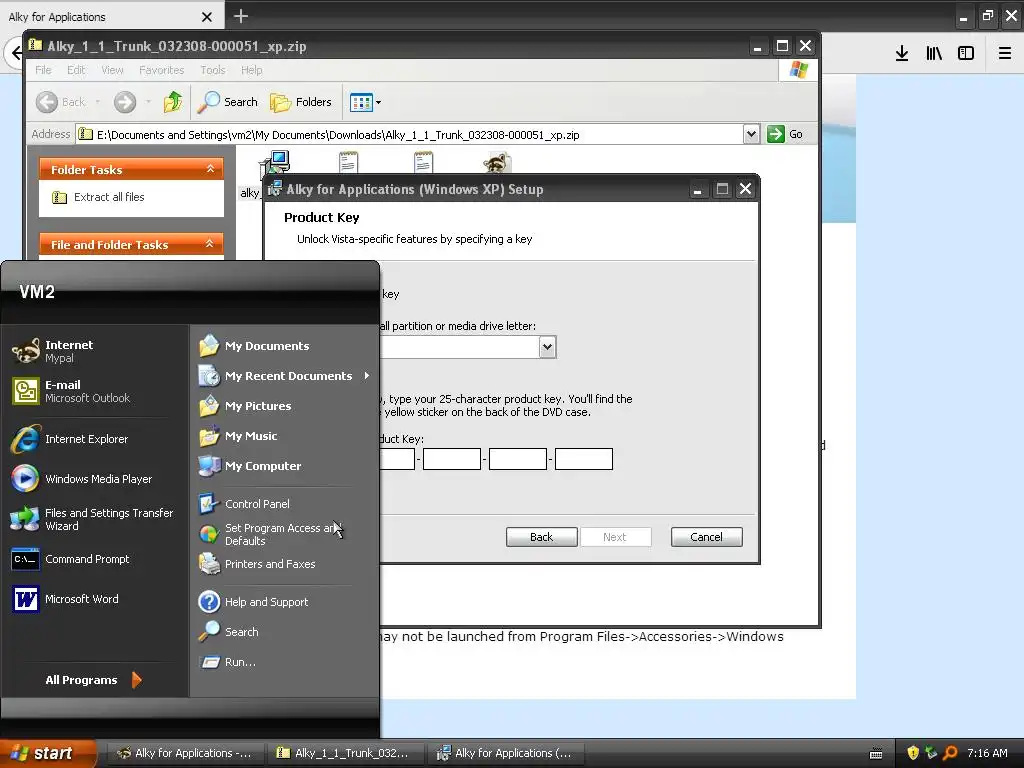Image resolution: width=1024 pixels, height=768 pixels.
Task: Switch to Alky for Applications browser taskbar item
Action: [x=185, y=753]
